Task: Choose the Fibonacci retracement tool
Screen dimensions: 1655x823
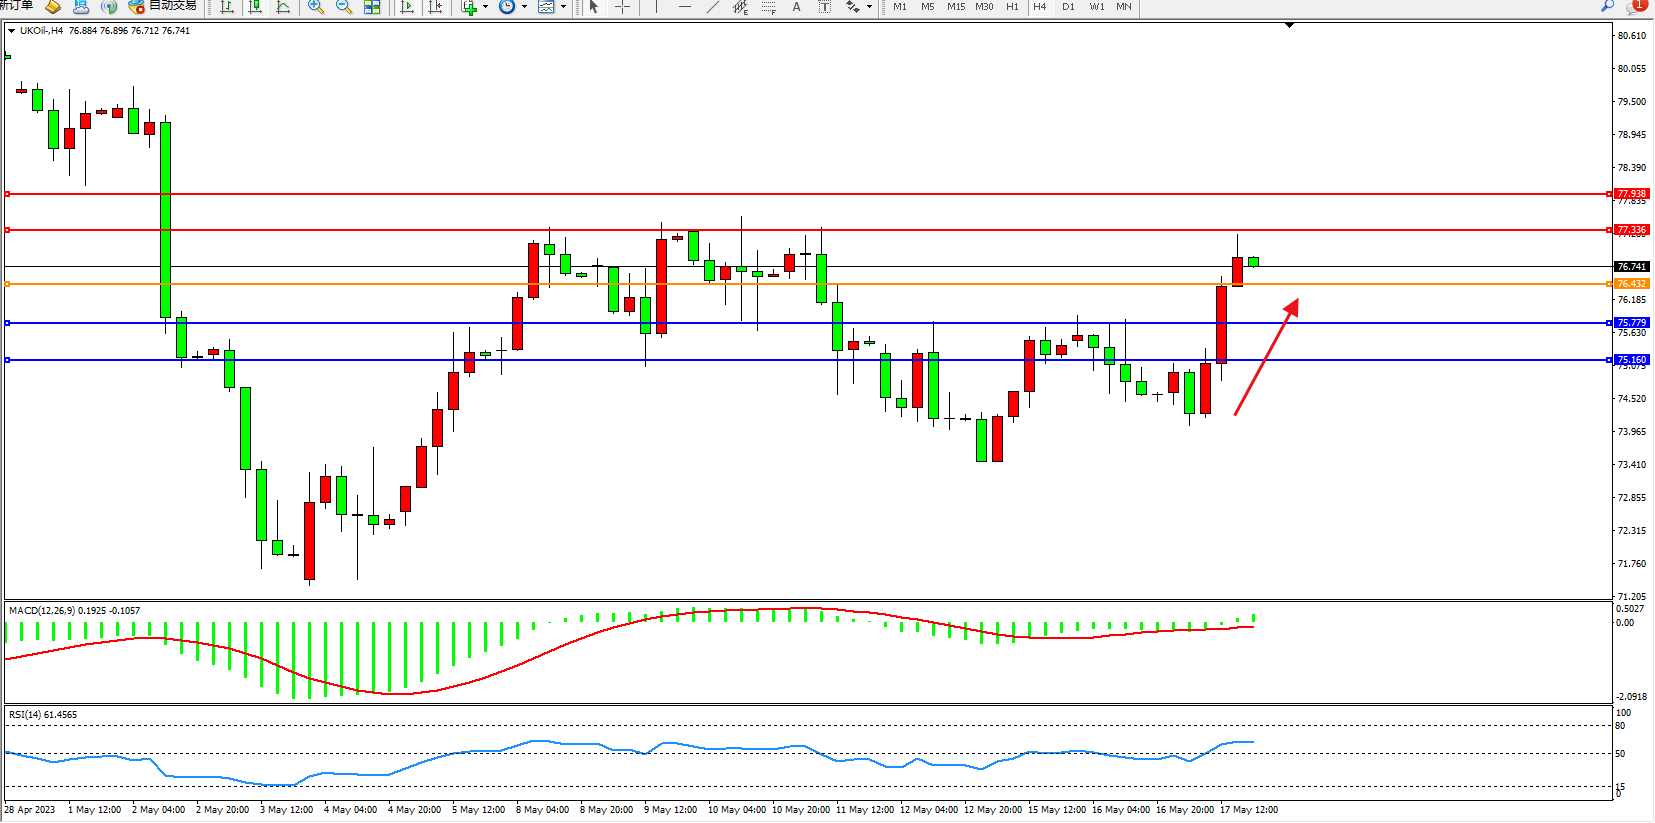Action: tap(768, 7)
